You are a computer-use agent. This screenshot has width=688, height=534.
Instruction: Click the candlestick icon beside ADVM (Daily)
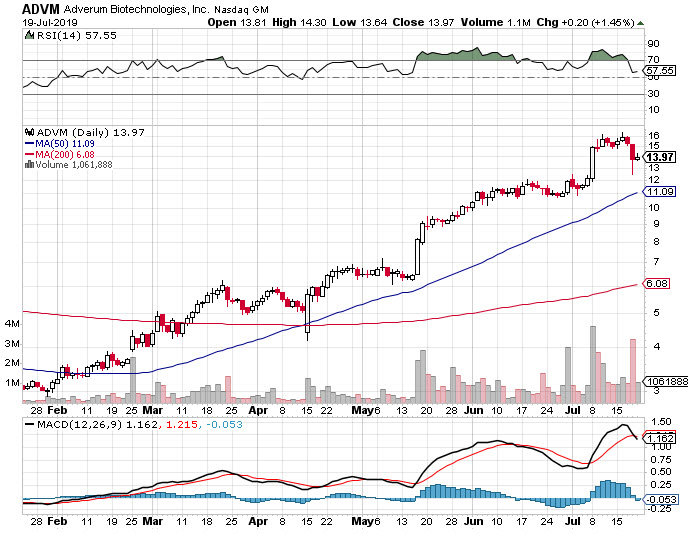[x=29, y=132]
